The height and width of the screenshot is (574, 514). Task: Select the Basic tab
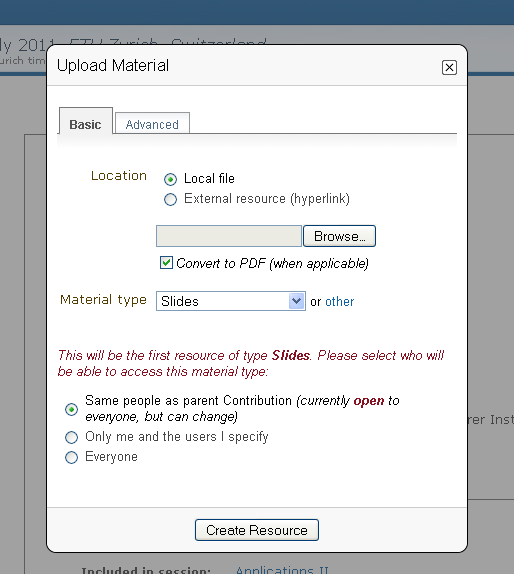pyautogui.click(x=86, y=123)
